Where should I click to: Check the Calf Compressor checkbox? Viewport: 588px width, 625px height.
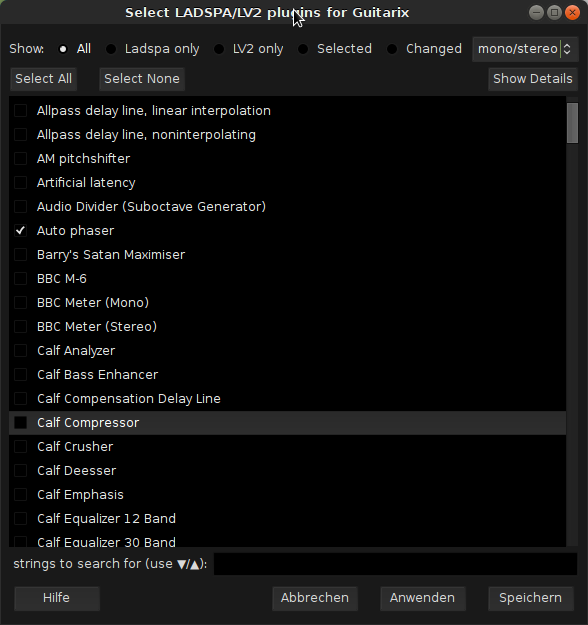[x=20, y=423]
